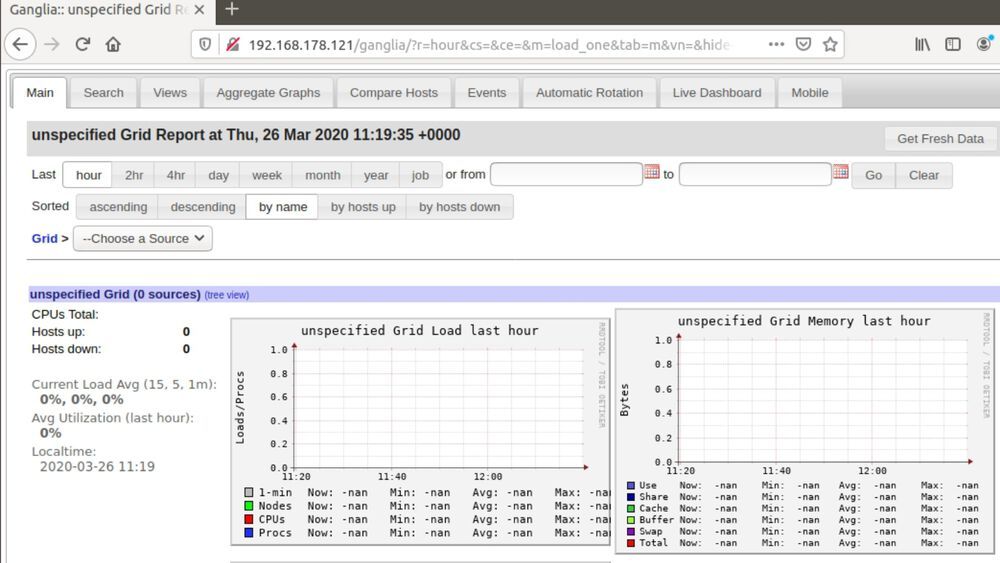Screen dimensions: 1000x563
Task: Open the 'from' date calendar picker
Action: point(652,172)
